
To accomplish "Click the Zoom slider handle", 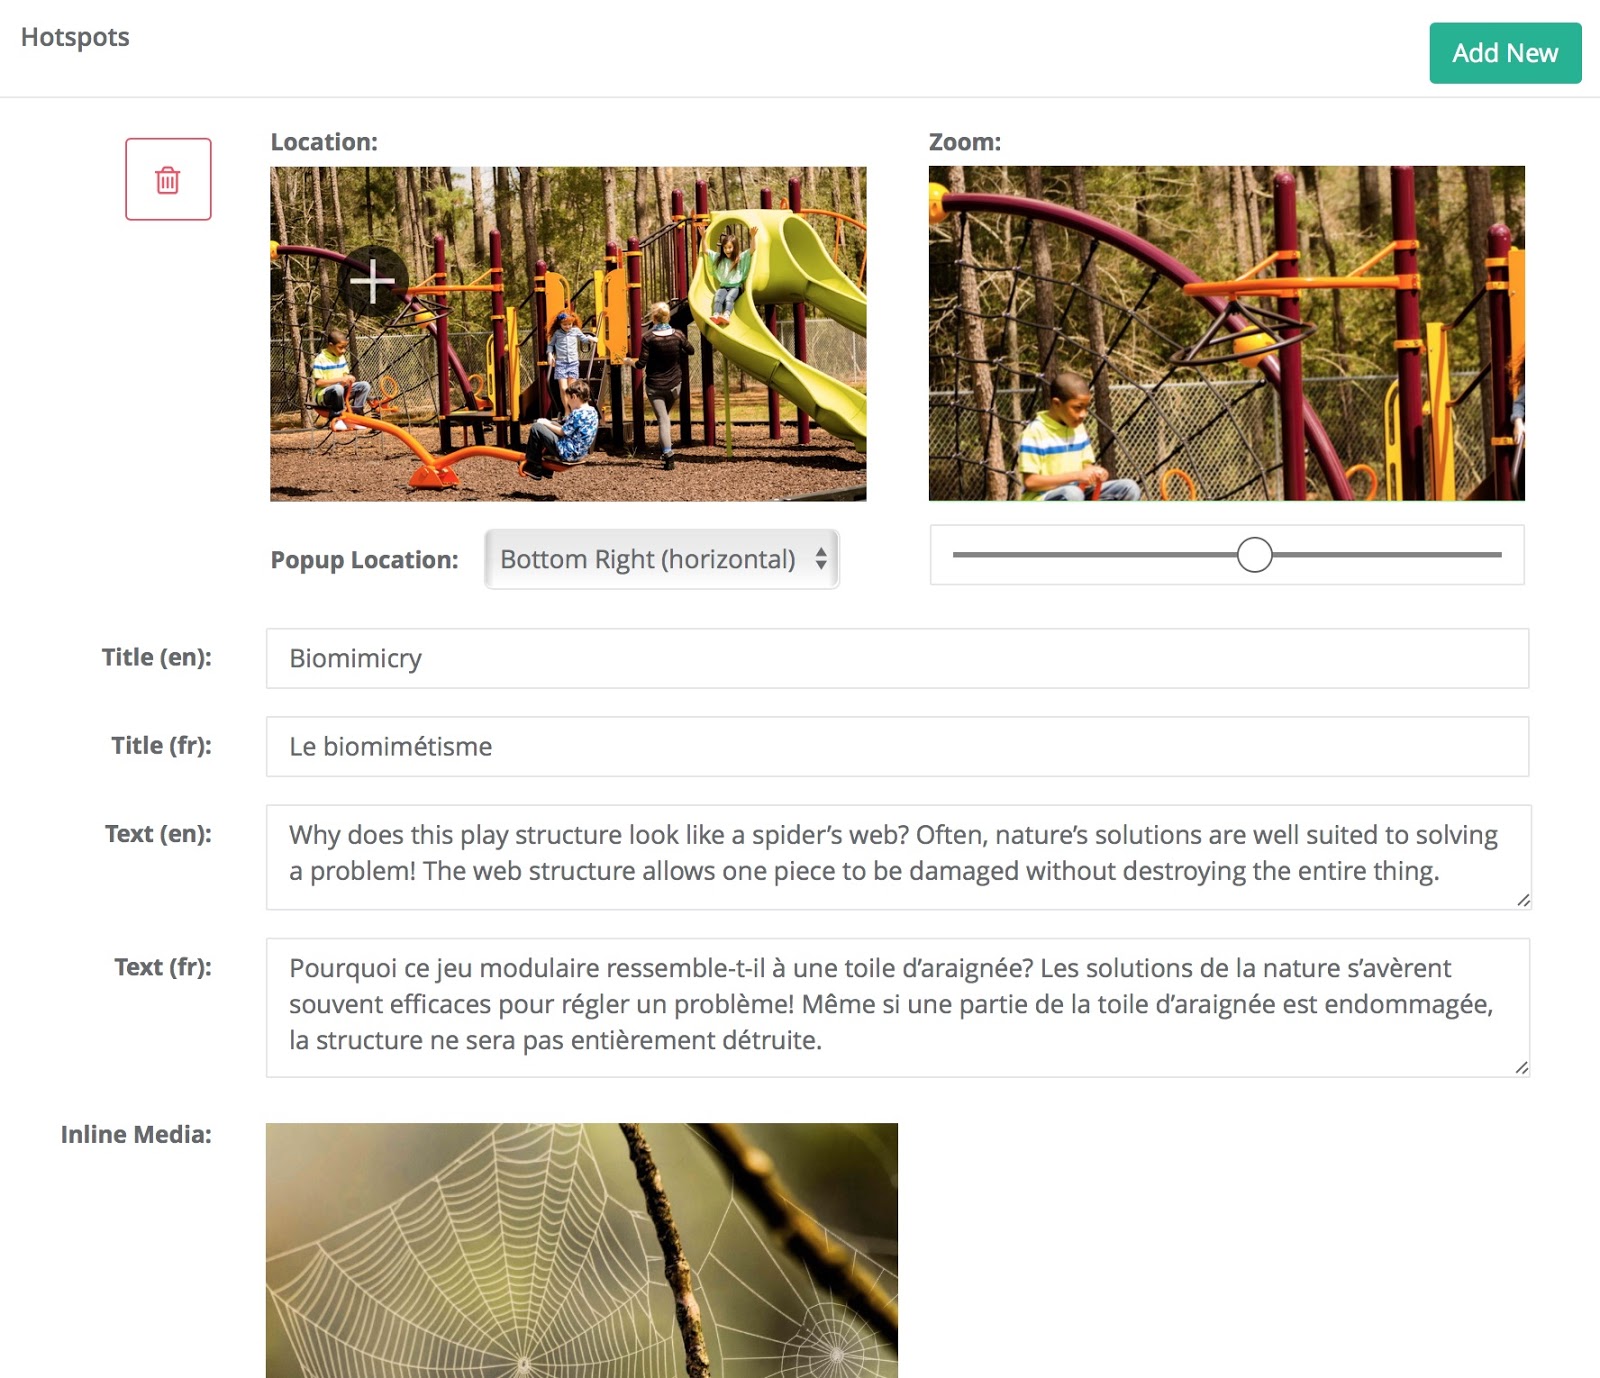I will [x=1254, y=554].
